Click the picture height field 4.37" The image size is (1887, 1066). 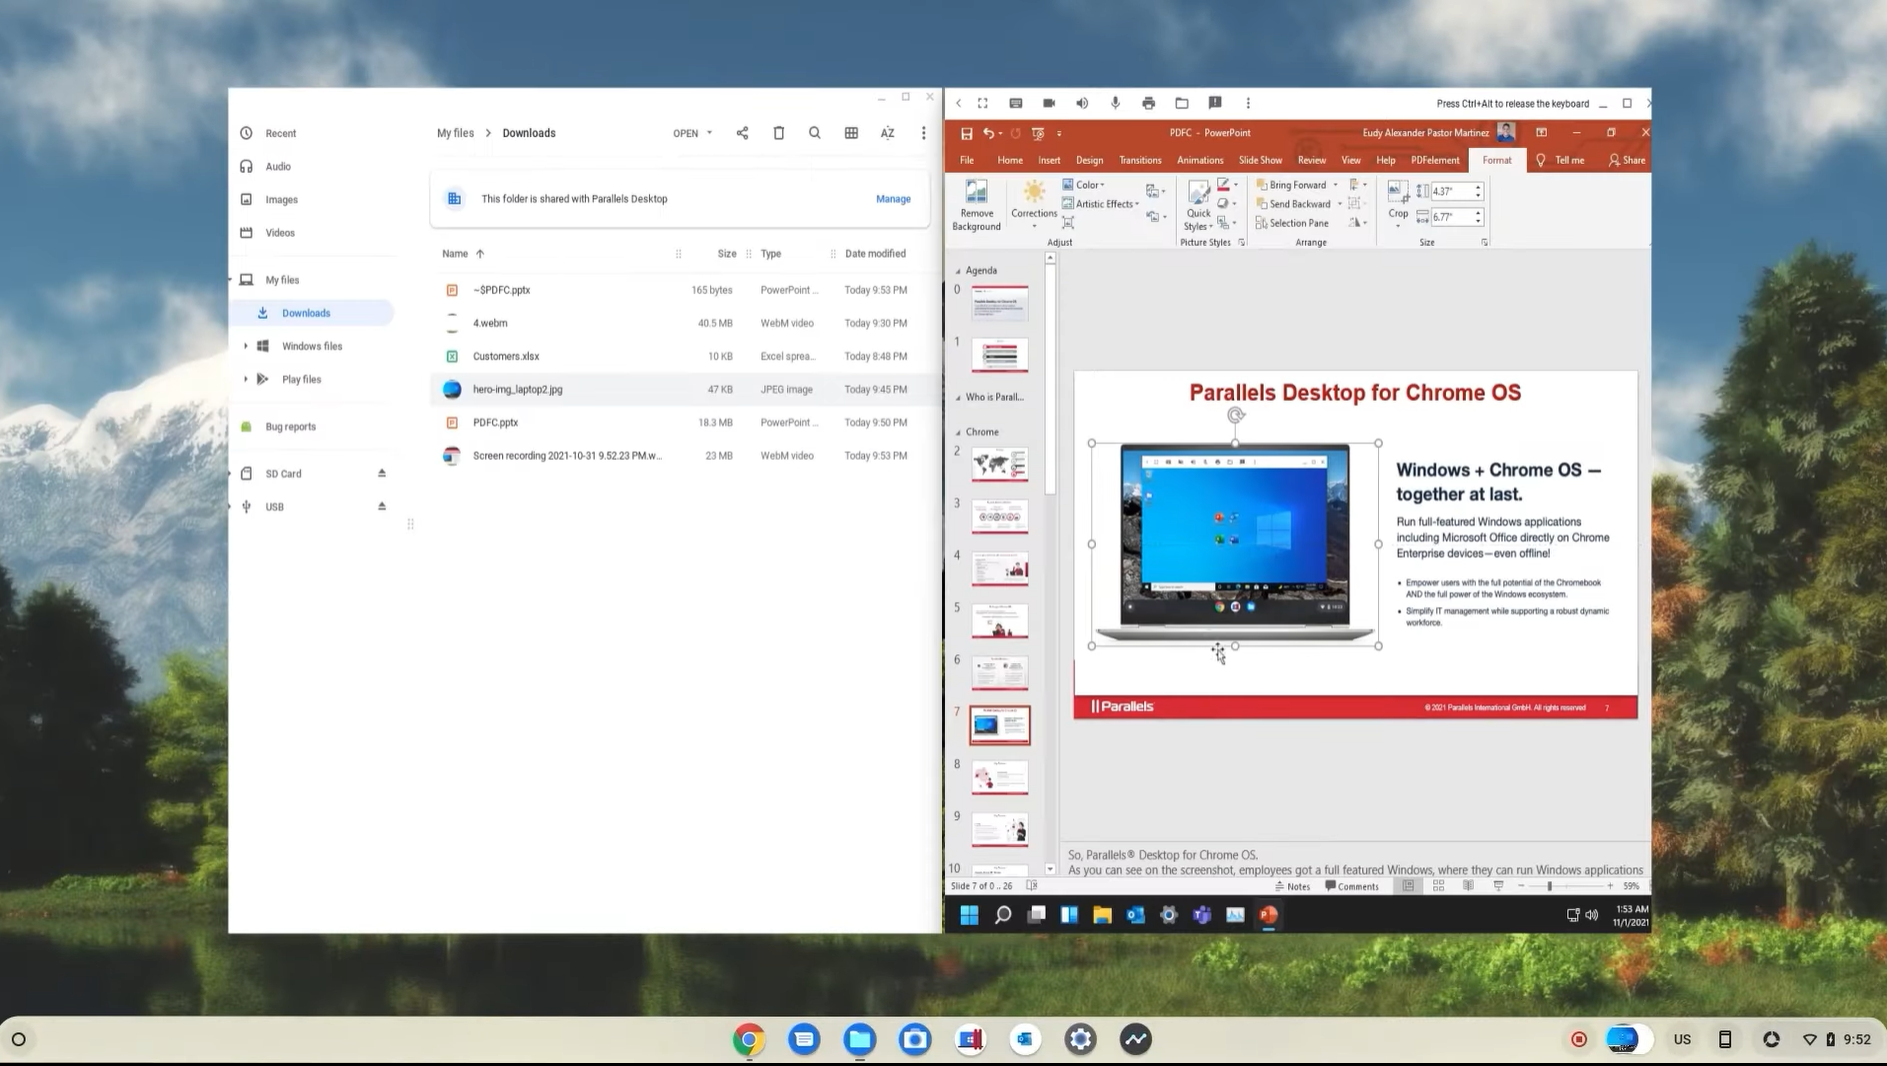tap(1449, 191)
